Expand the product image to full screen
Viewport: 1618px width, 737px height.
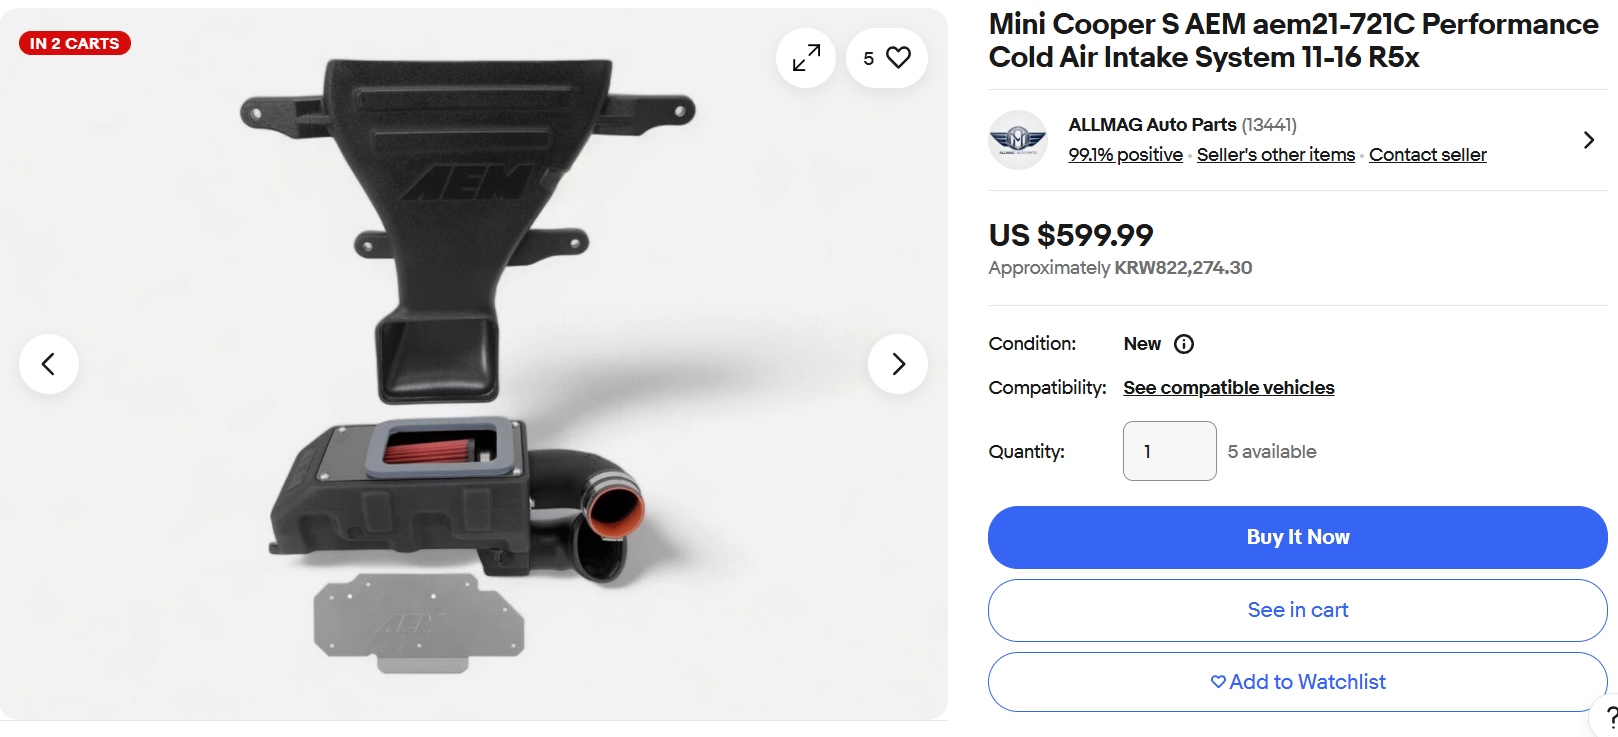[806, 58]
